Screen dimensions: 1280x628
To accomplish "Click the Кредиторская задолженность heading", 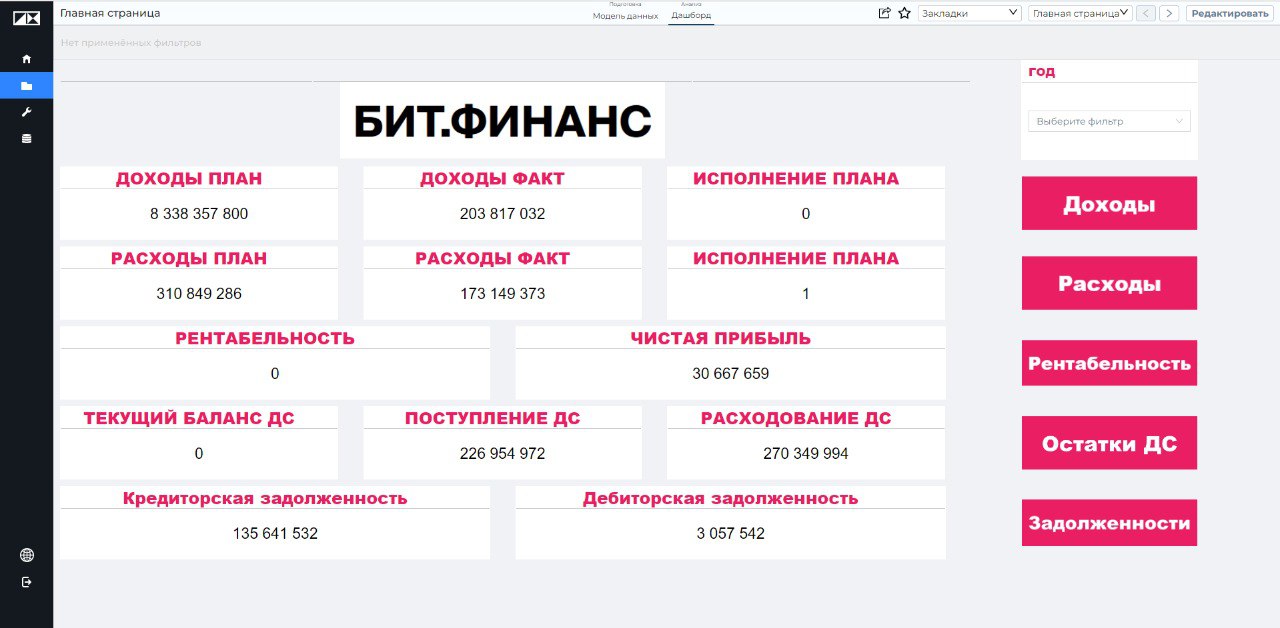I will 265,499.
